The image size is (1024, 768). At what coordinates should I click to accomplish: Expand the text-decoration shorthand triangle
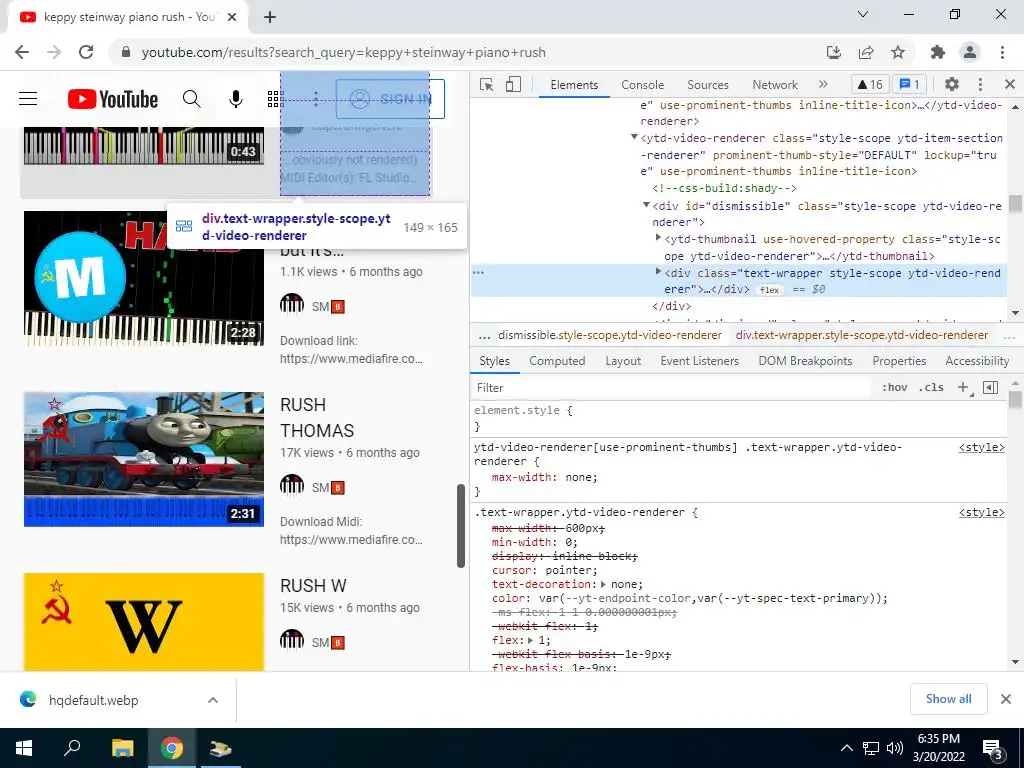tap(603, 584)
